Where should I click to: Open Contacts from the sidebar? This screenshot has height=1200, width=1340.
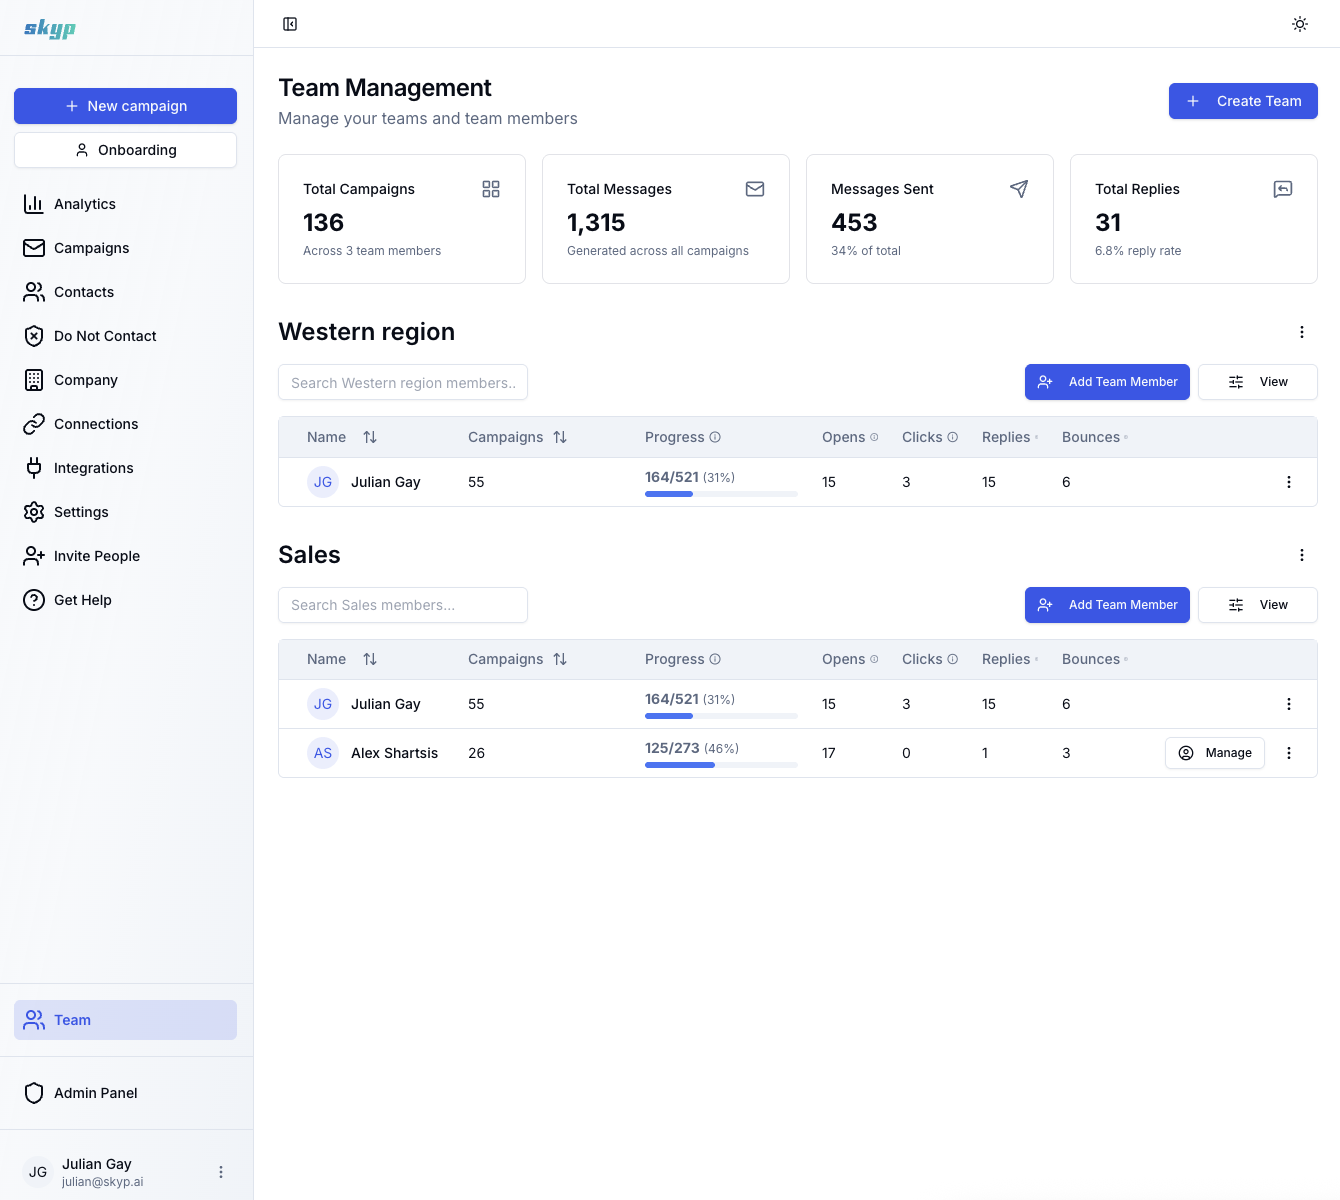83,292
